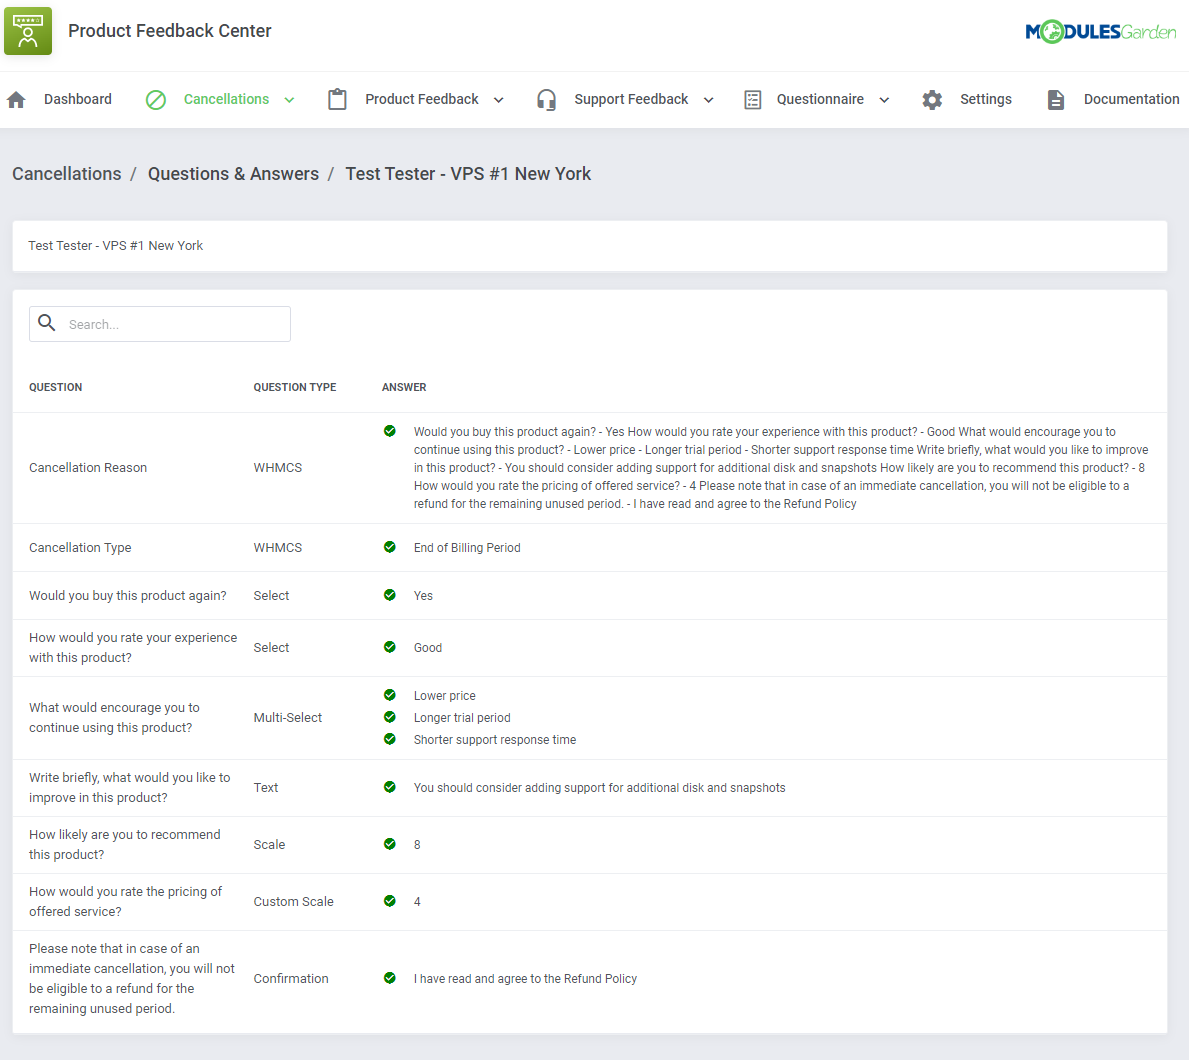
Task: Open the Questionnaire menu item
Action: 820,99
